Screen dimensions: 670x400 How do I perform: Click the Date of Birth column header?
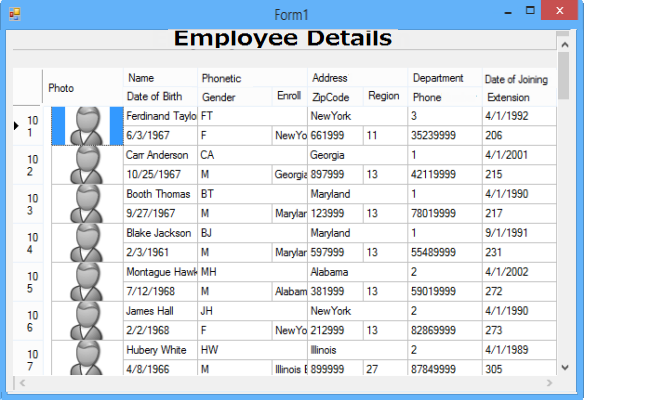coord(160,97)
